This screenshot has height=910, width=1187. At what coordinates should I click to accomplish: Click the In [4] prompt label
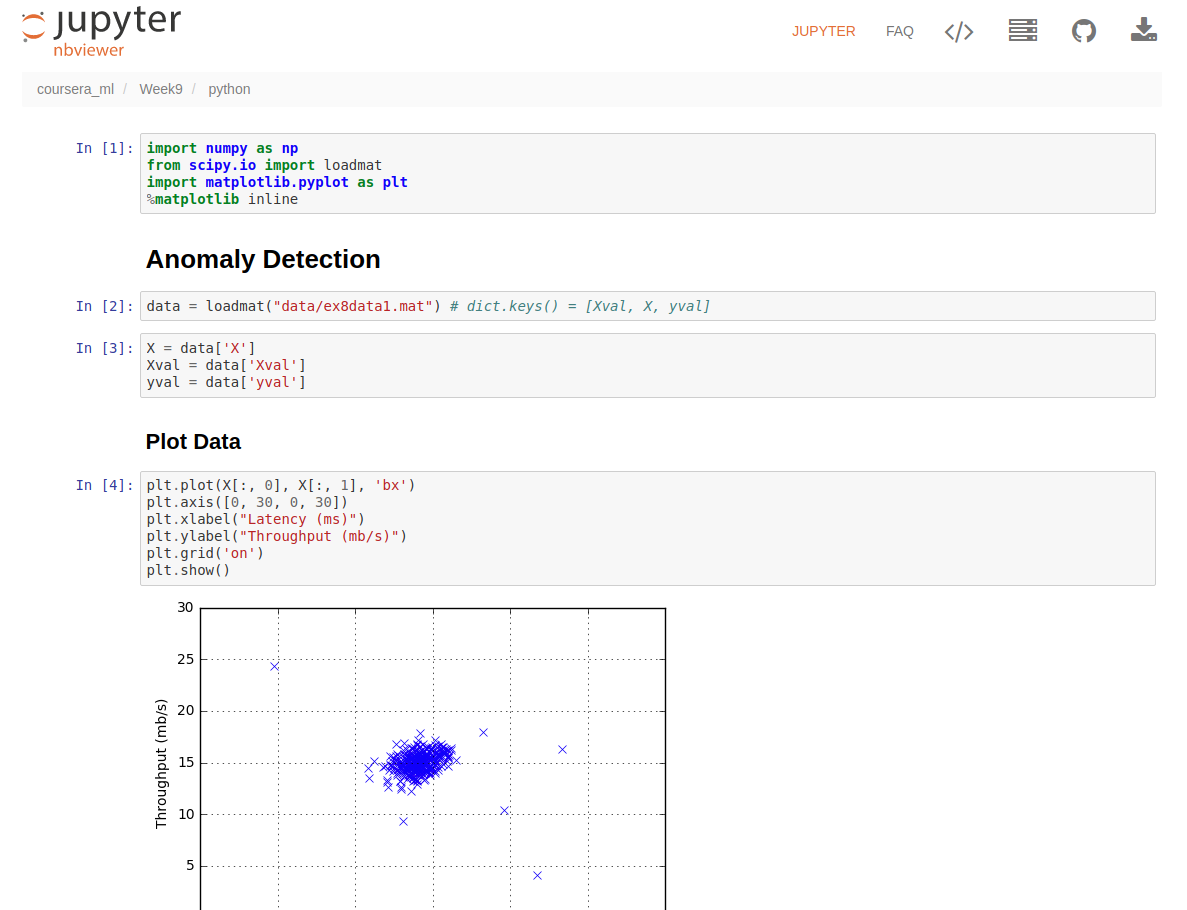[x=104, y=485]
